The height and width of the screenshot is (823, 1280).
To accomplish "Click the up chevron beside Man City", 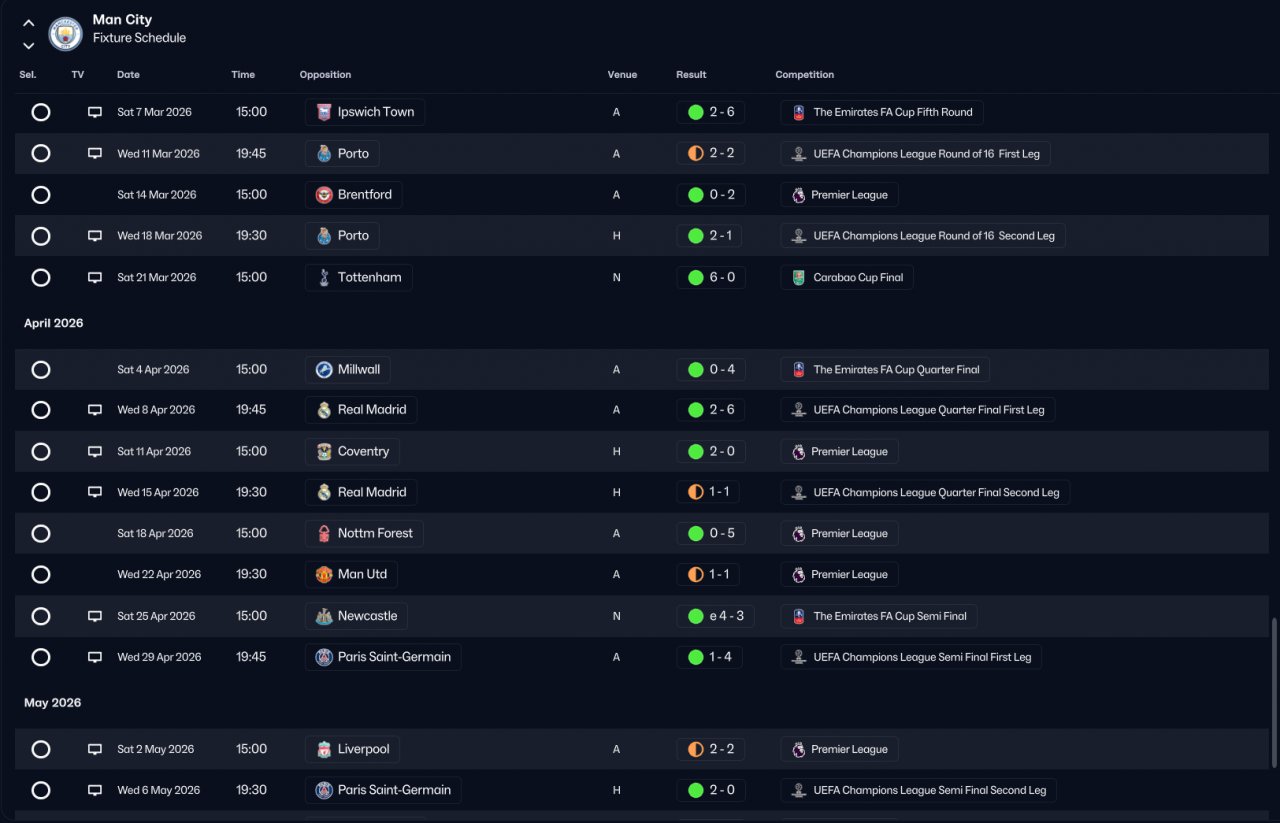I will [x=28, y=23].
